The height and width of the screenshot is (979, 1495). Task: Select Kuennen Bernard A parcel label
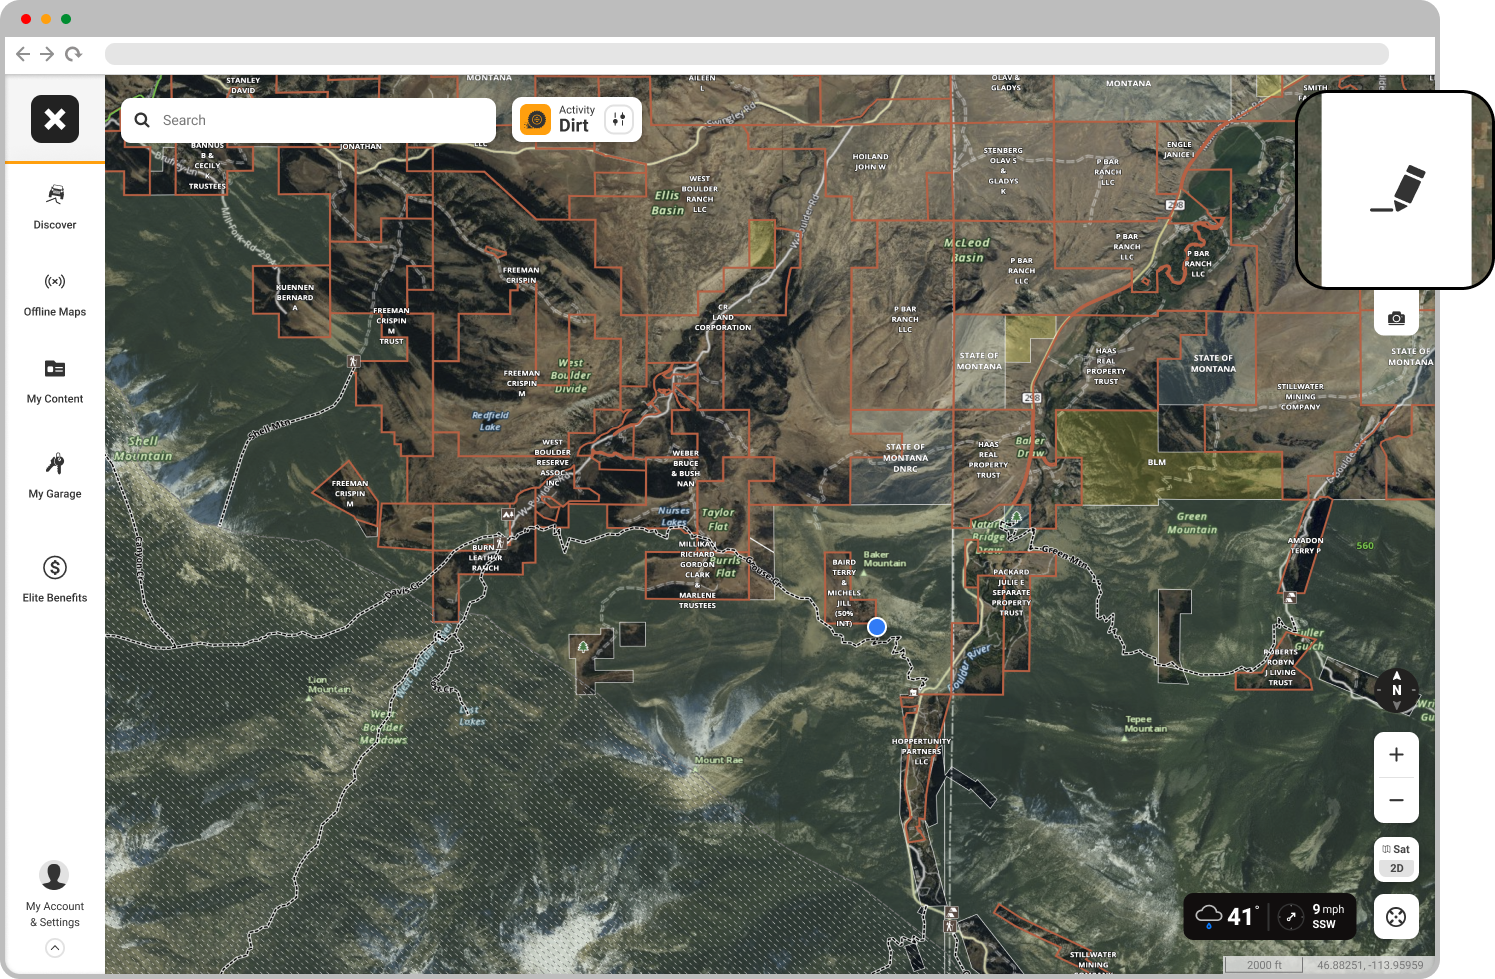[x=295, y=297]
